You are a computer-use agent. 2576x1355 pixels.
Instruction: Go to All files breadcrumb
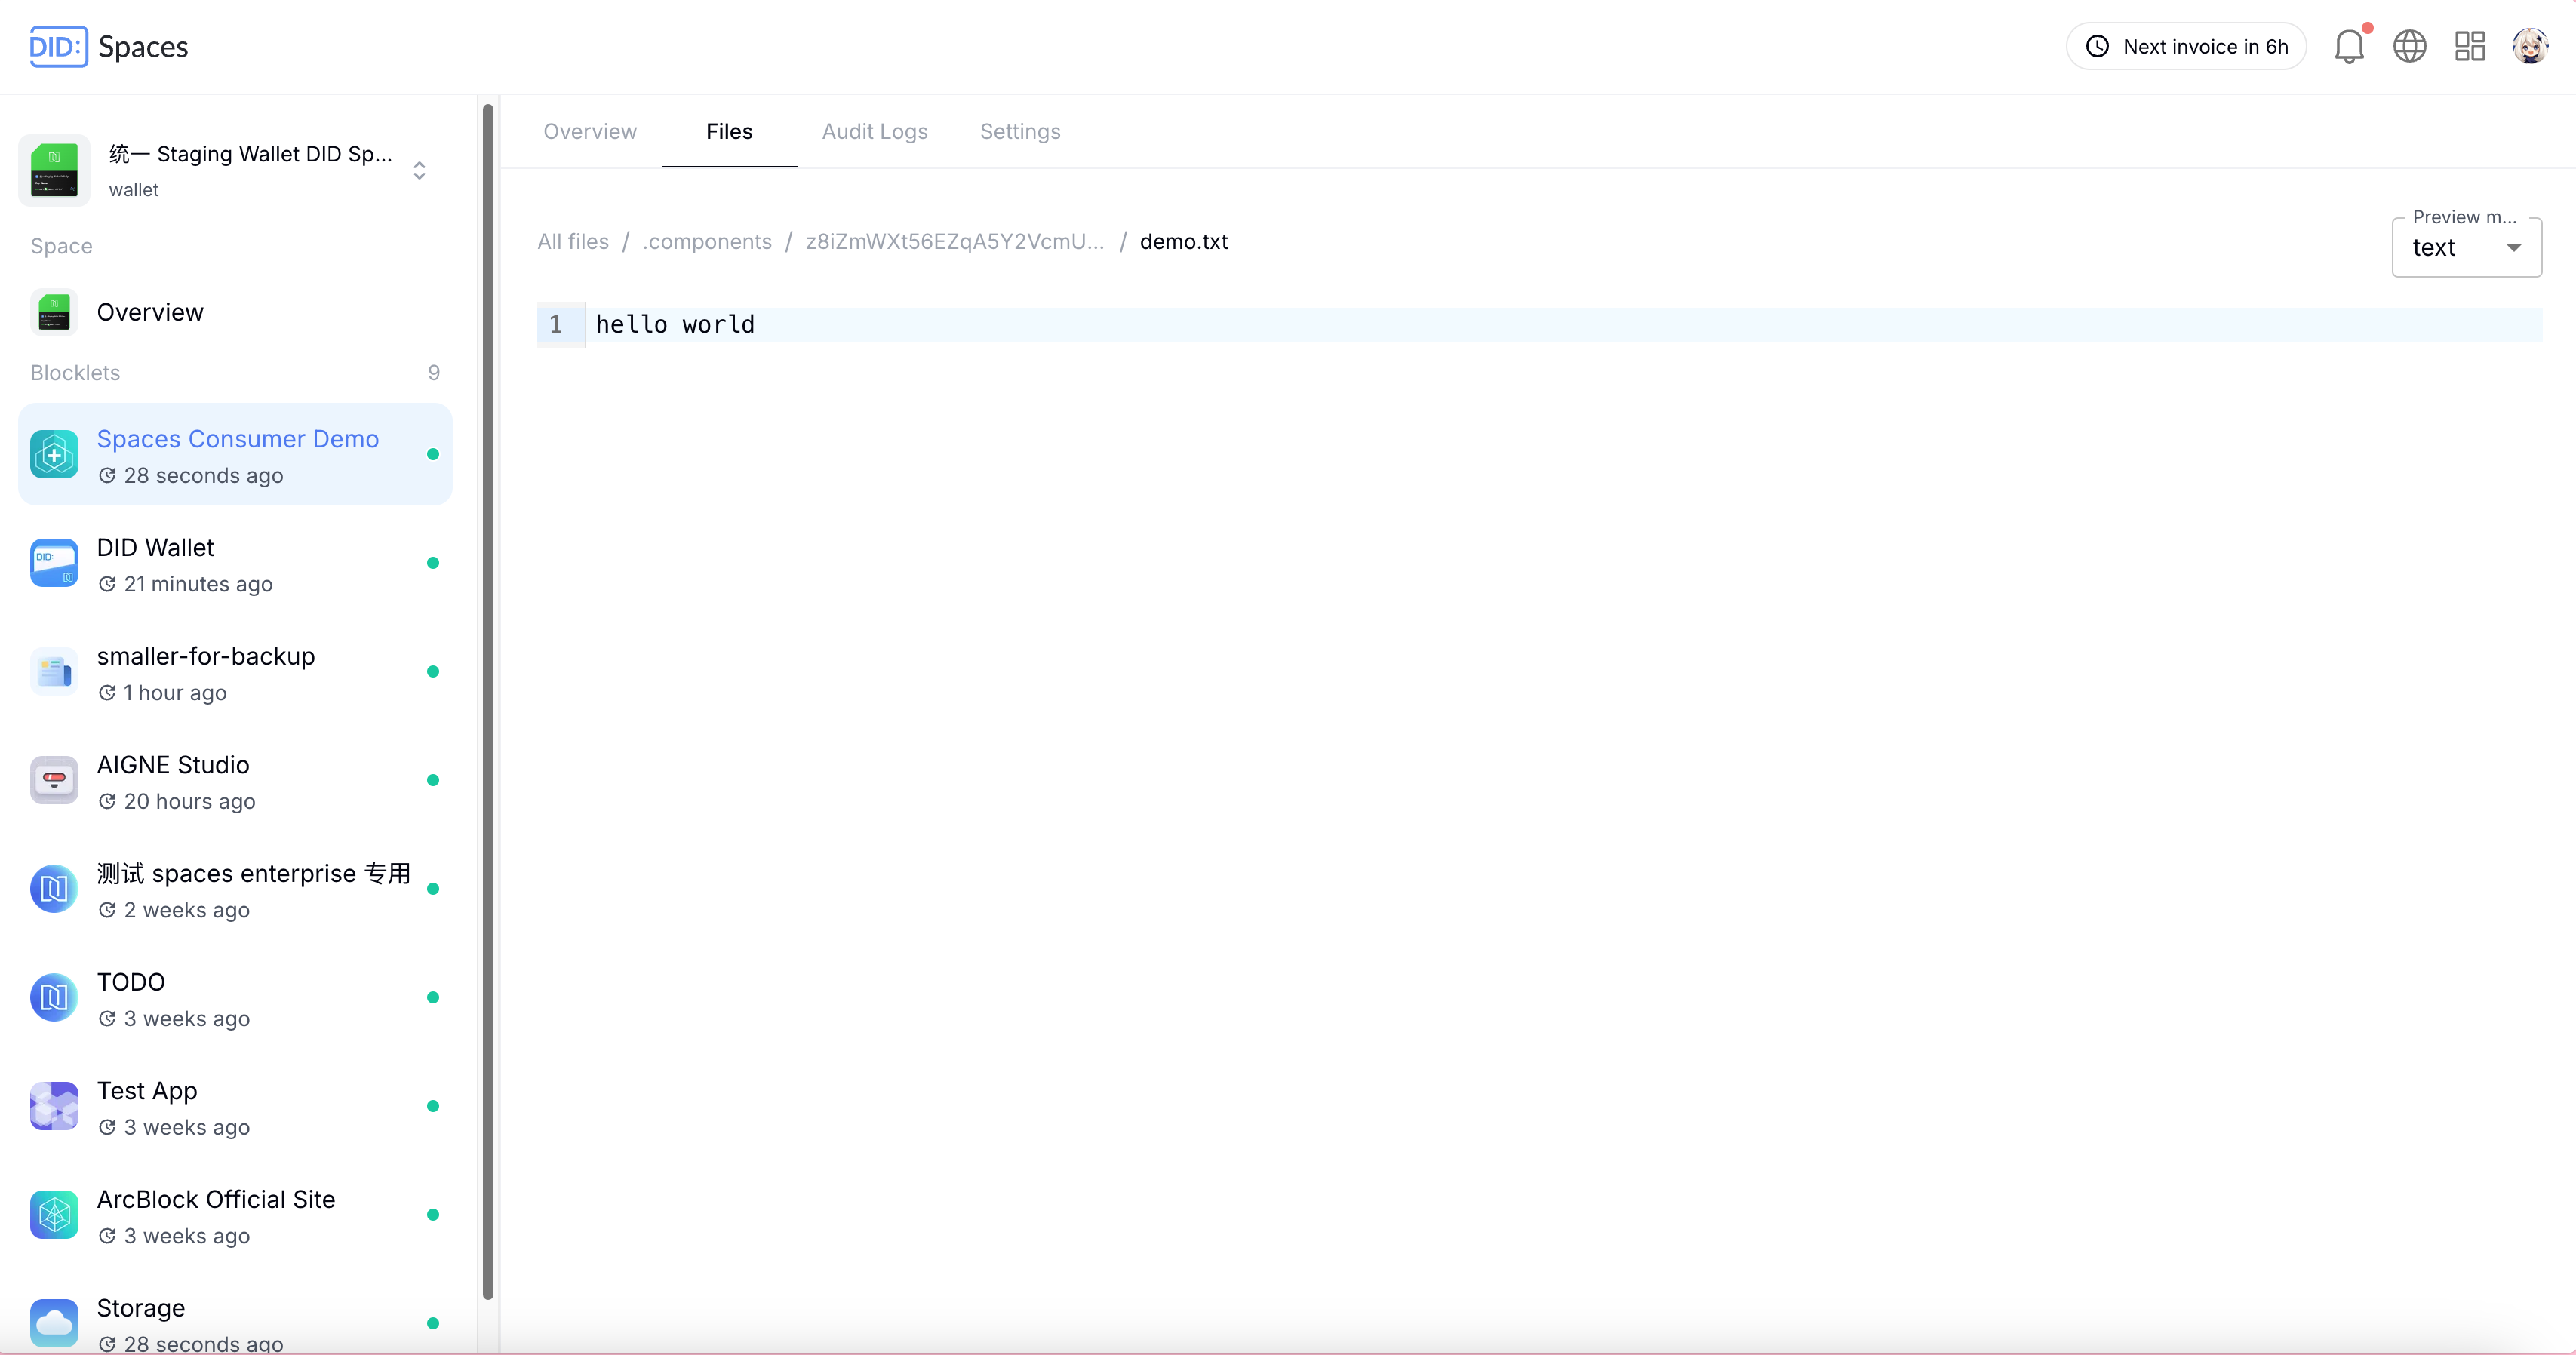(572, 242)
